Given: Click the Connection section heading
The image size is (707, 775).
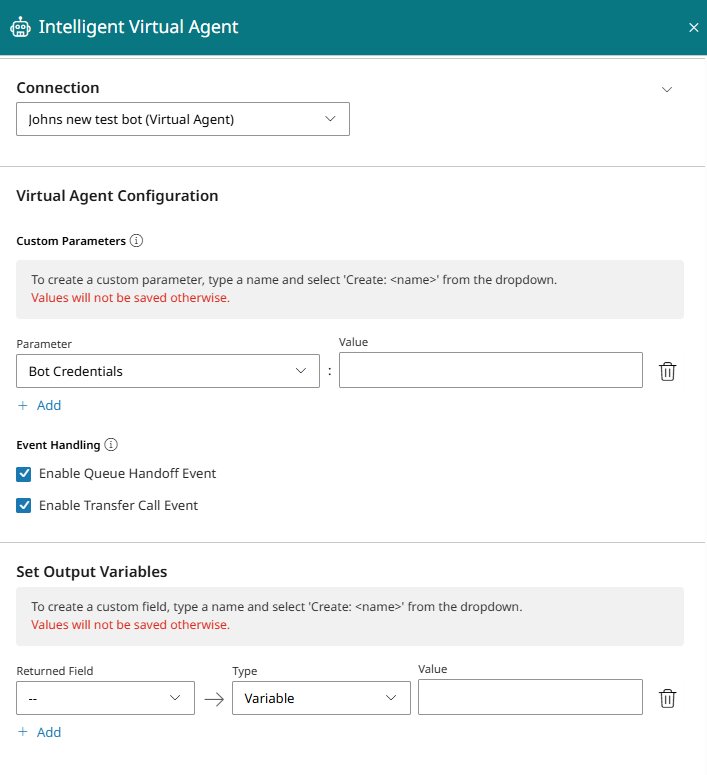Looking at the screenshot, I should (58, 87).
